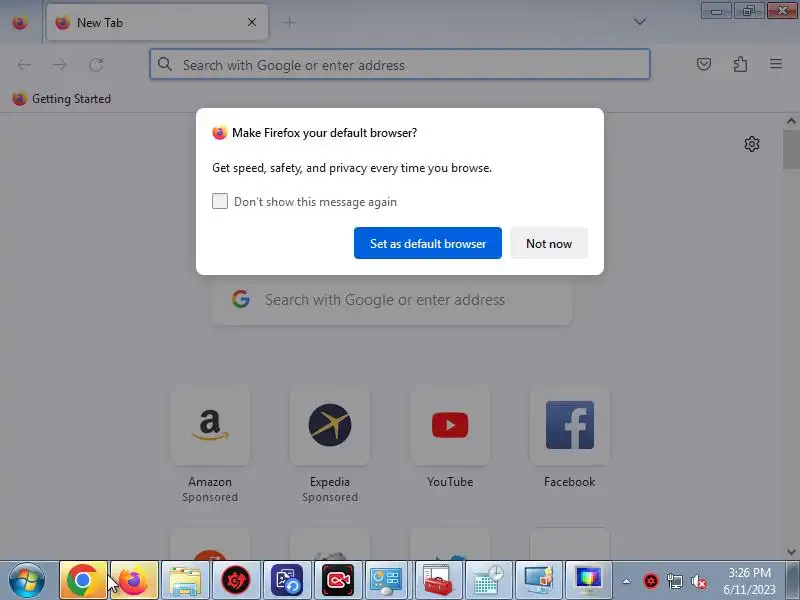Click the Show desktop strip
Image resolution: width=800 pixels, height=600 pixels.
[792, 581]
